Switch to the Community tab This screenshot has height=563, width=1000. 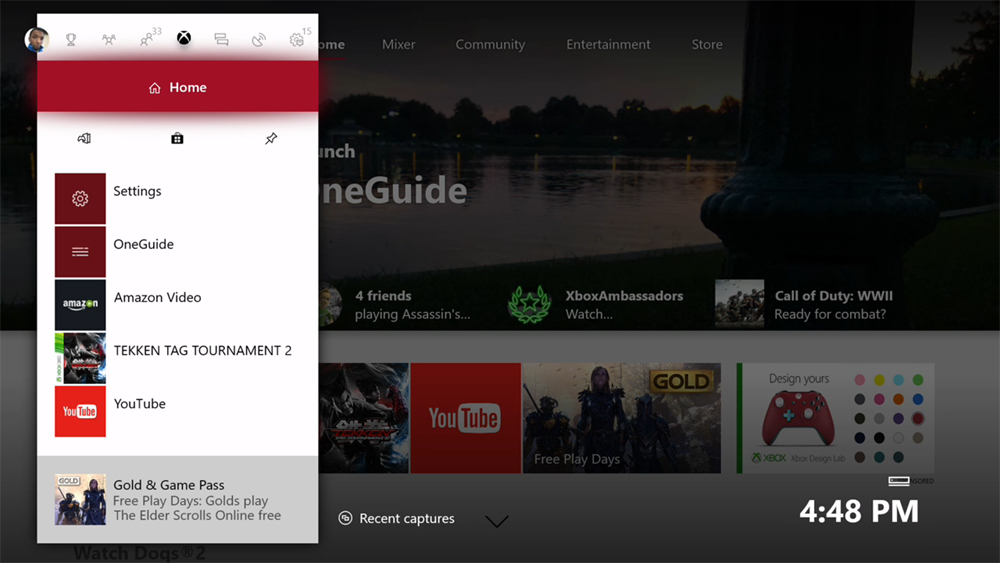[490, 45]
